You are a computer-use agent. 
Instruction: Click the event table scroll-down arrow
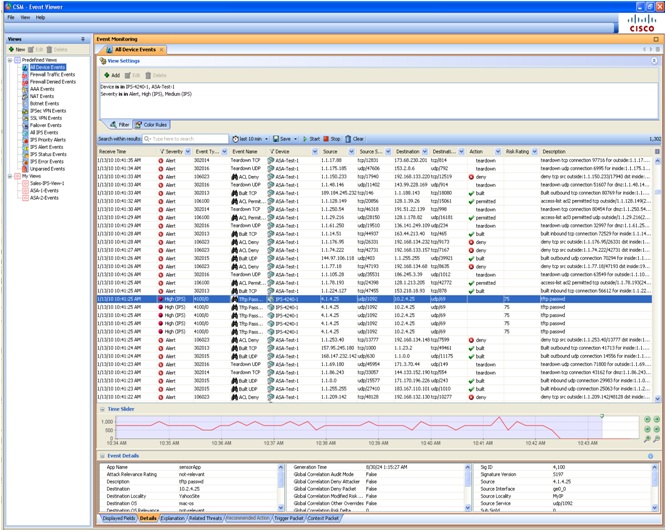658,398
